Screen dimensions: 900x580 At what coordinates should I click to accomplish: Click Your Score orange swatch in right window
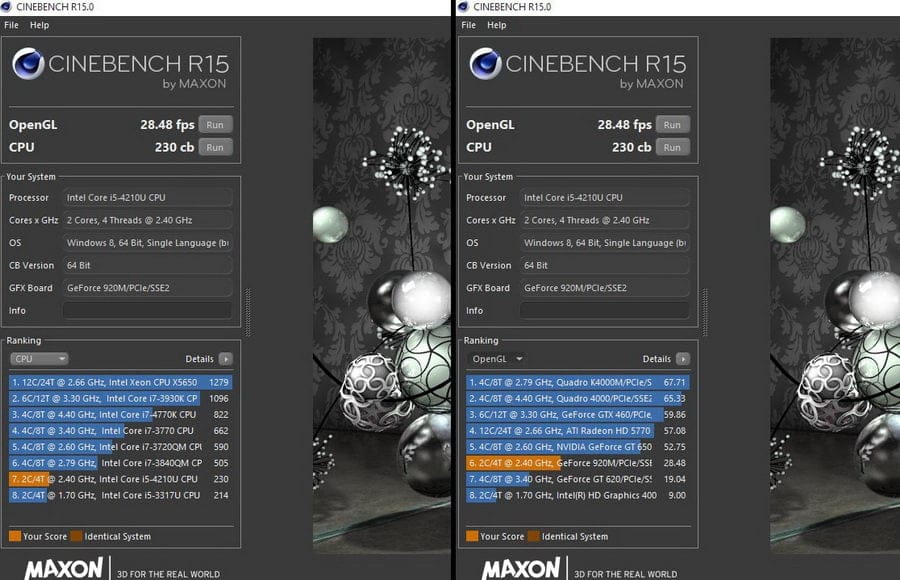472,536
